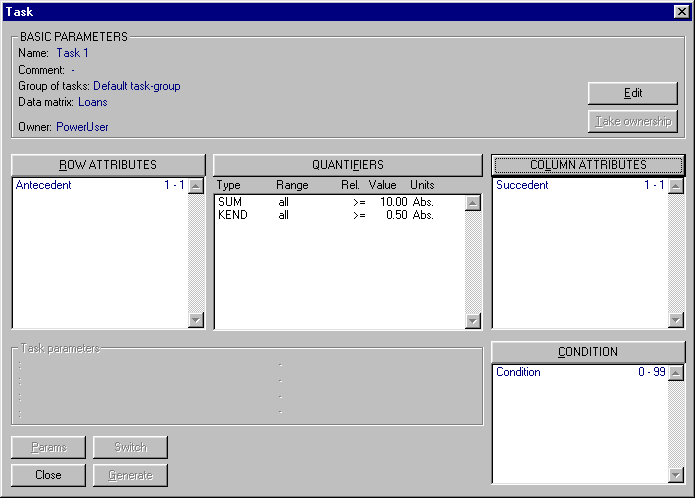Click the down arrow of Column Attributes scrollbar

(675, 319)
